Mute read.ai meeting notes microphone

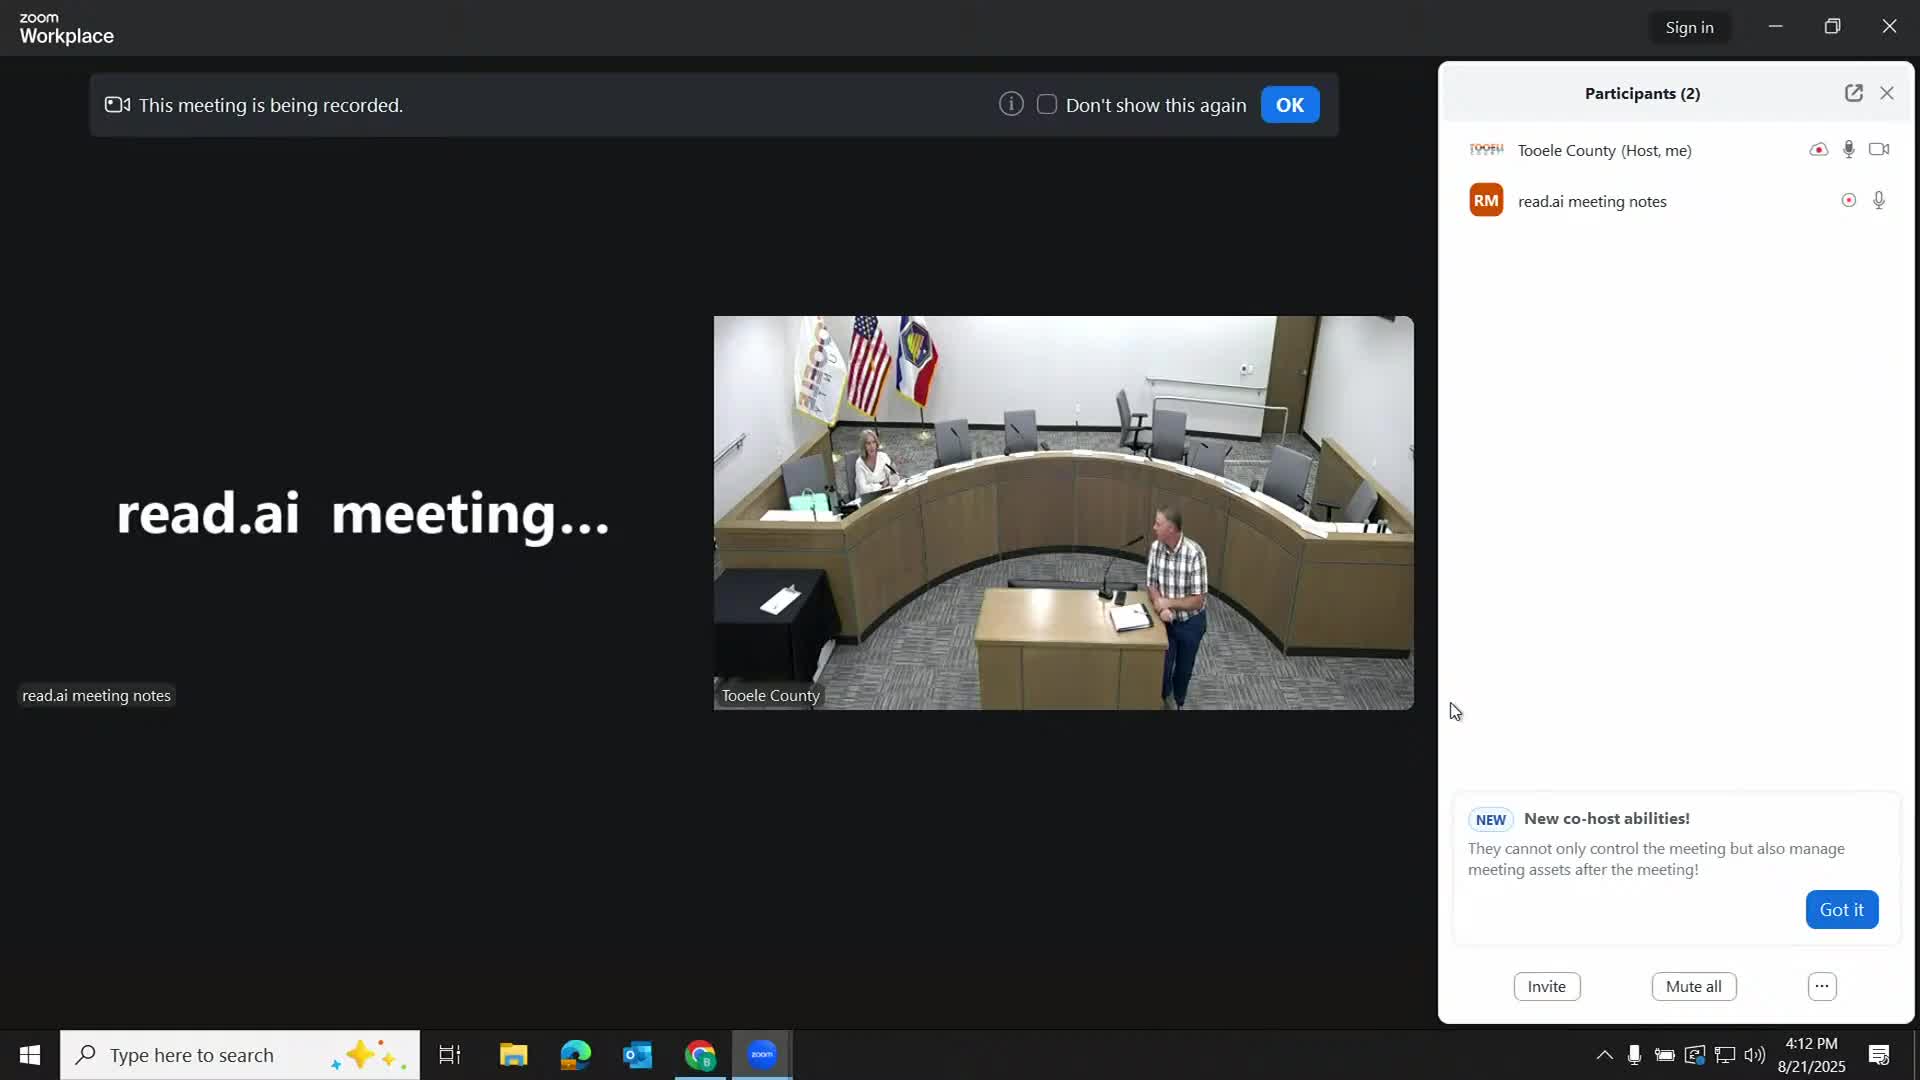point(1879,200)
